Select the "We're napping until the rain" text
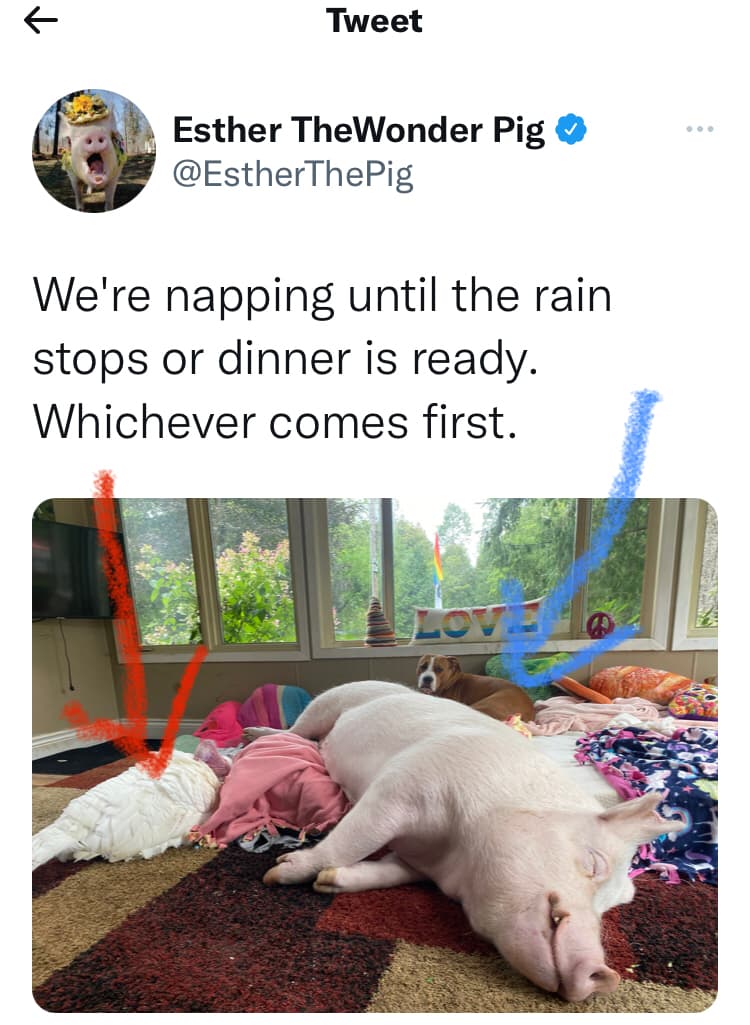750x1025 pixels. click(322, 295)
